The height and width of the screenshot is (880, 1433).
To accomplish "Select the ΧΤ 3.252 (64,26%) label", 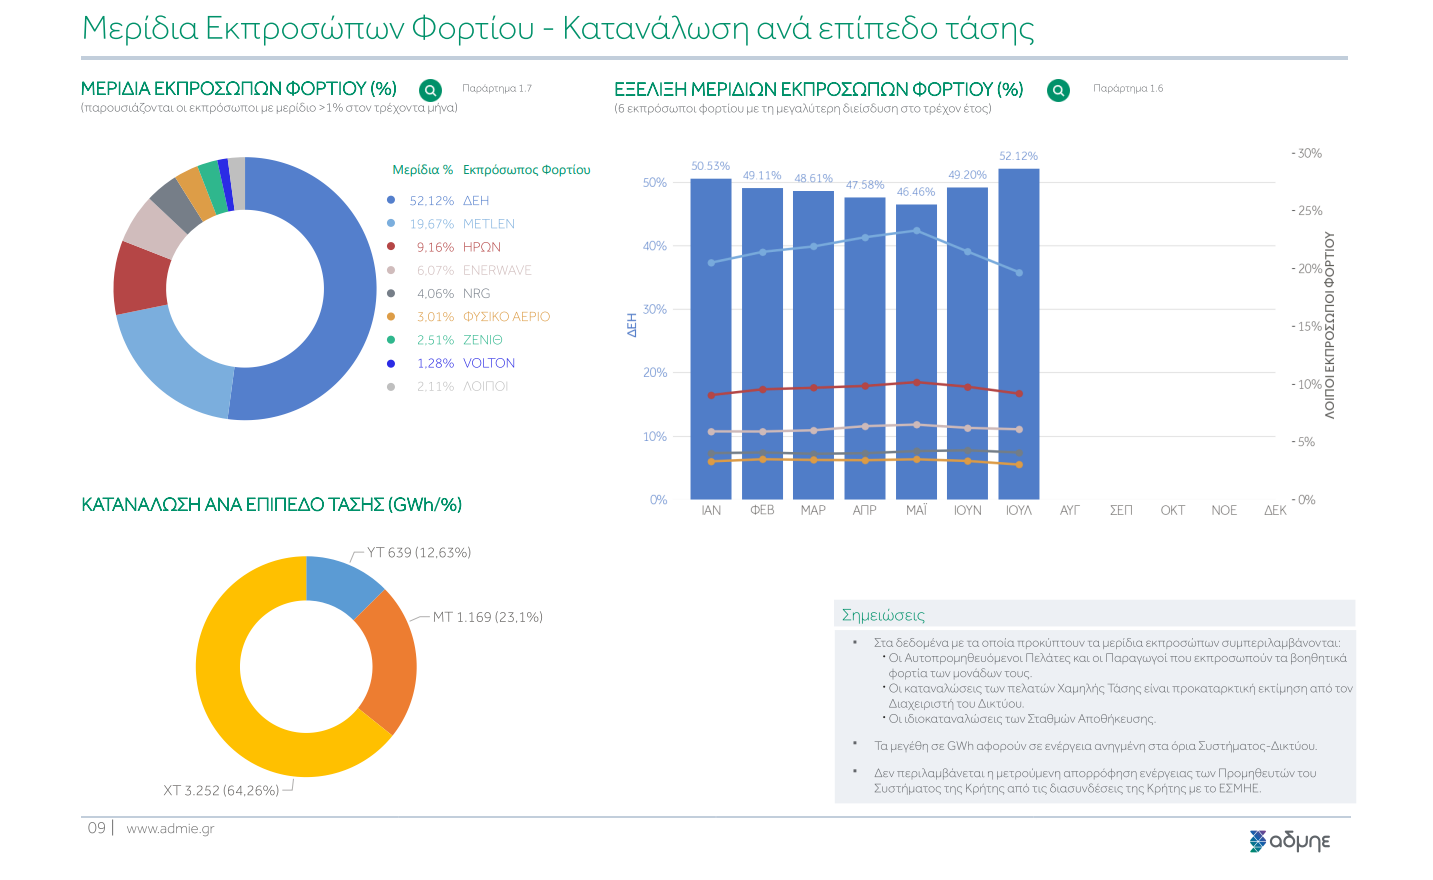I will pos(221,791).
